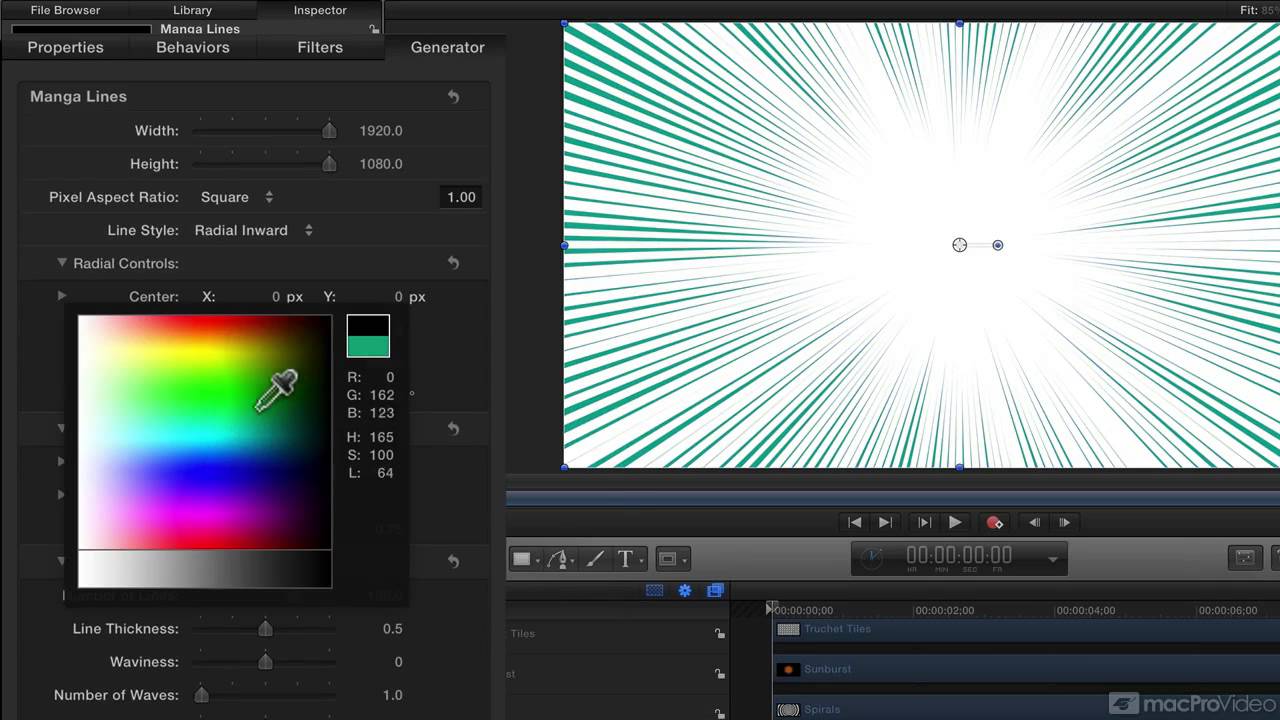Adjust the Line Thickness slider

265,629
